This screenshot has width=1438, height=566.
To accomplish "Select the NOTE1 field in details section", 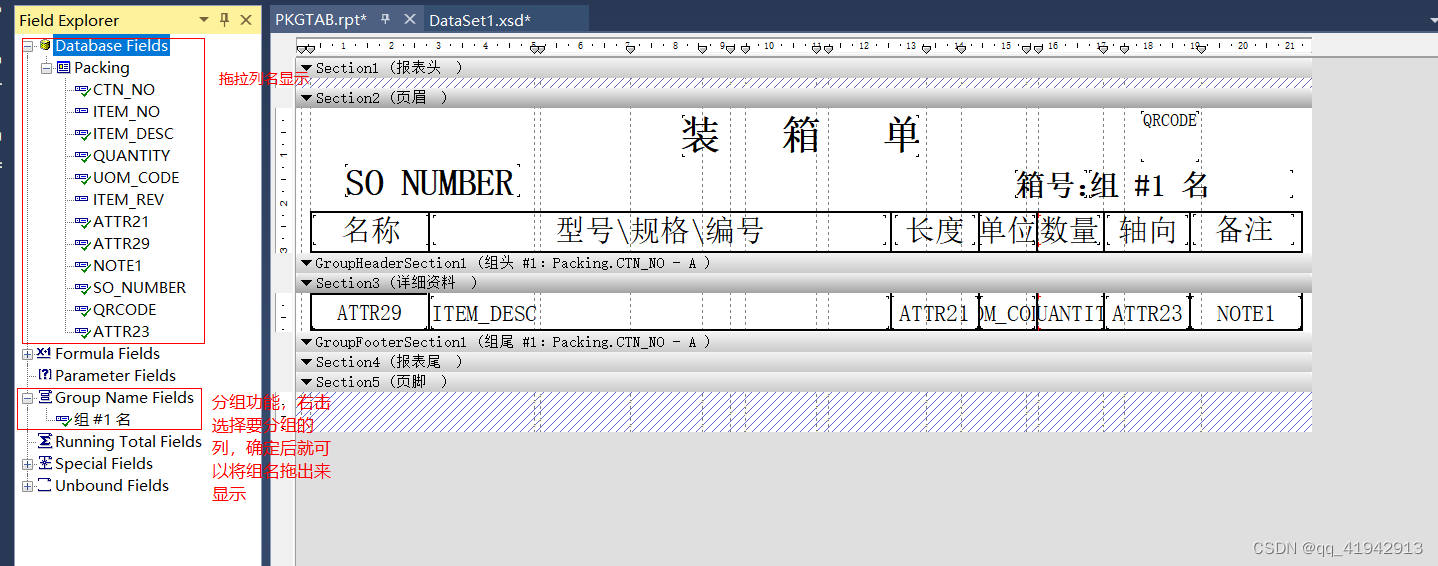I will pos(1246,312).
